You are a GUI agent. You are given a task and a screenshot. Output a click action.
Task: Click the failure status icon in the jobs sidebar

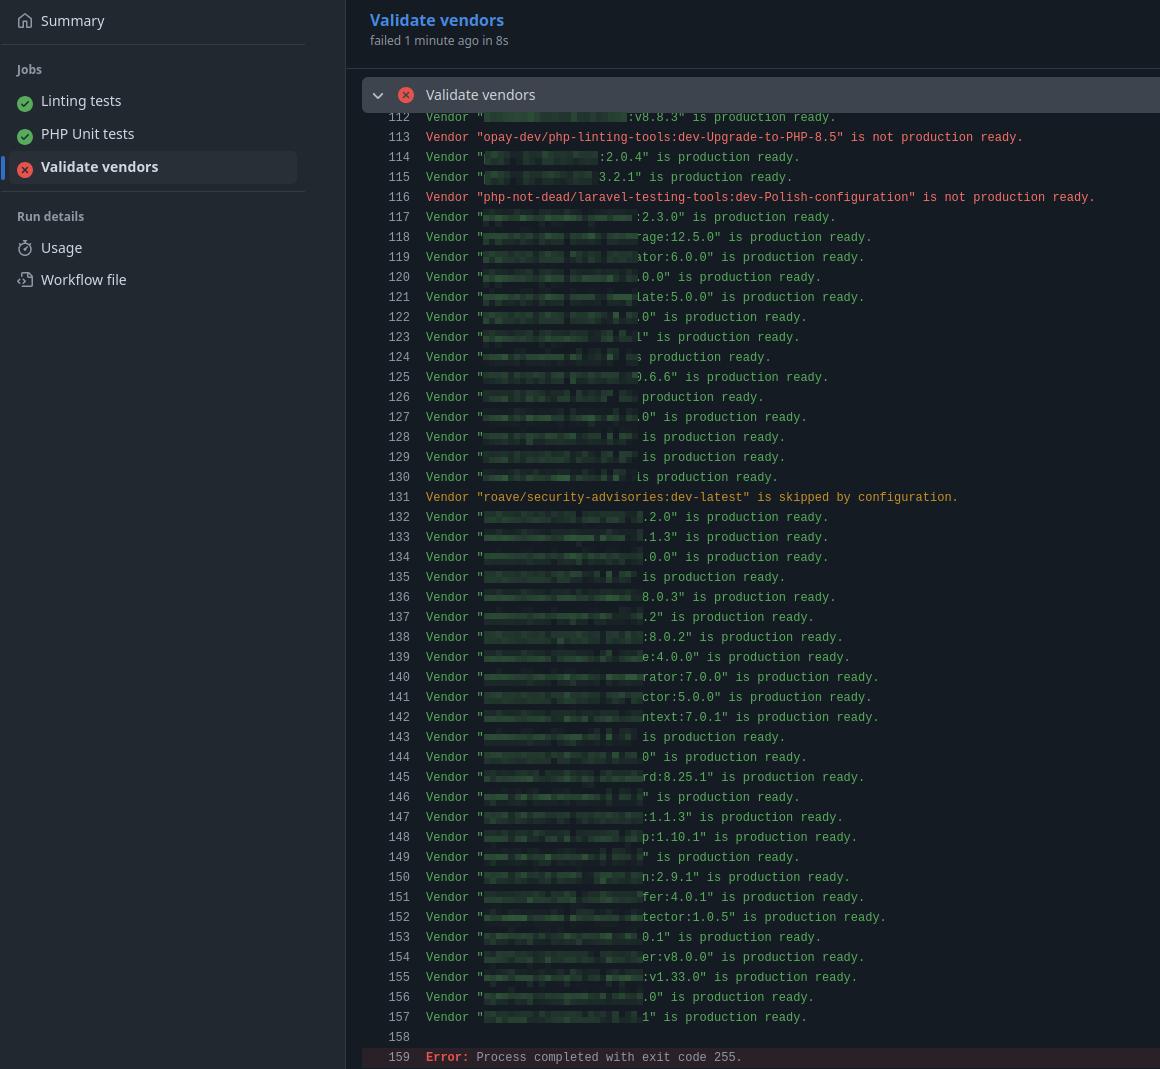tap(25, 169)
